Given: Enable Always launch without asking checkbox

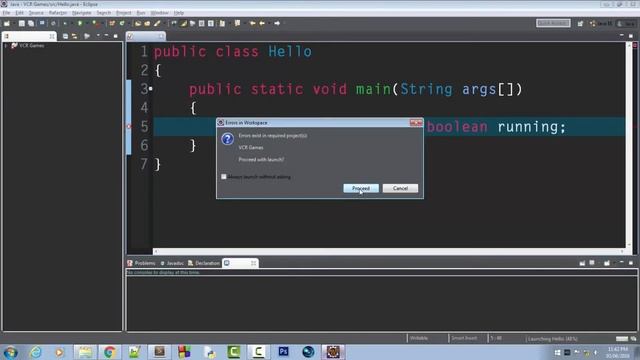Looking at the screenshot, I should pyautogui.click(x=224, y=177).
